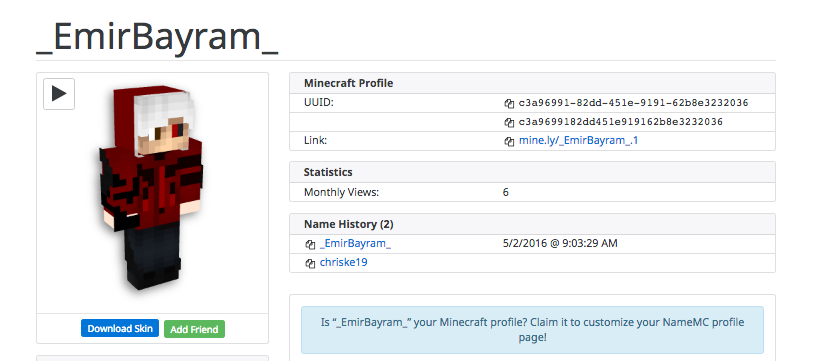
Task: Click the 3D skin model preview
Action: tap(151, 187)
